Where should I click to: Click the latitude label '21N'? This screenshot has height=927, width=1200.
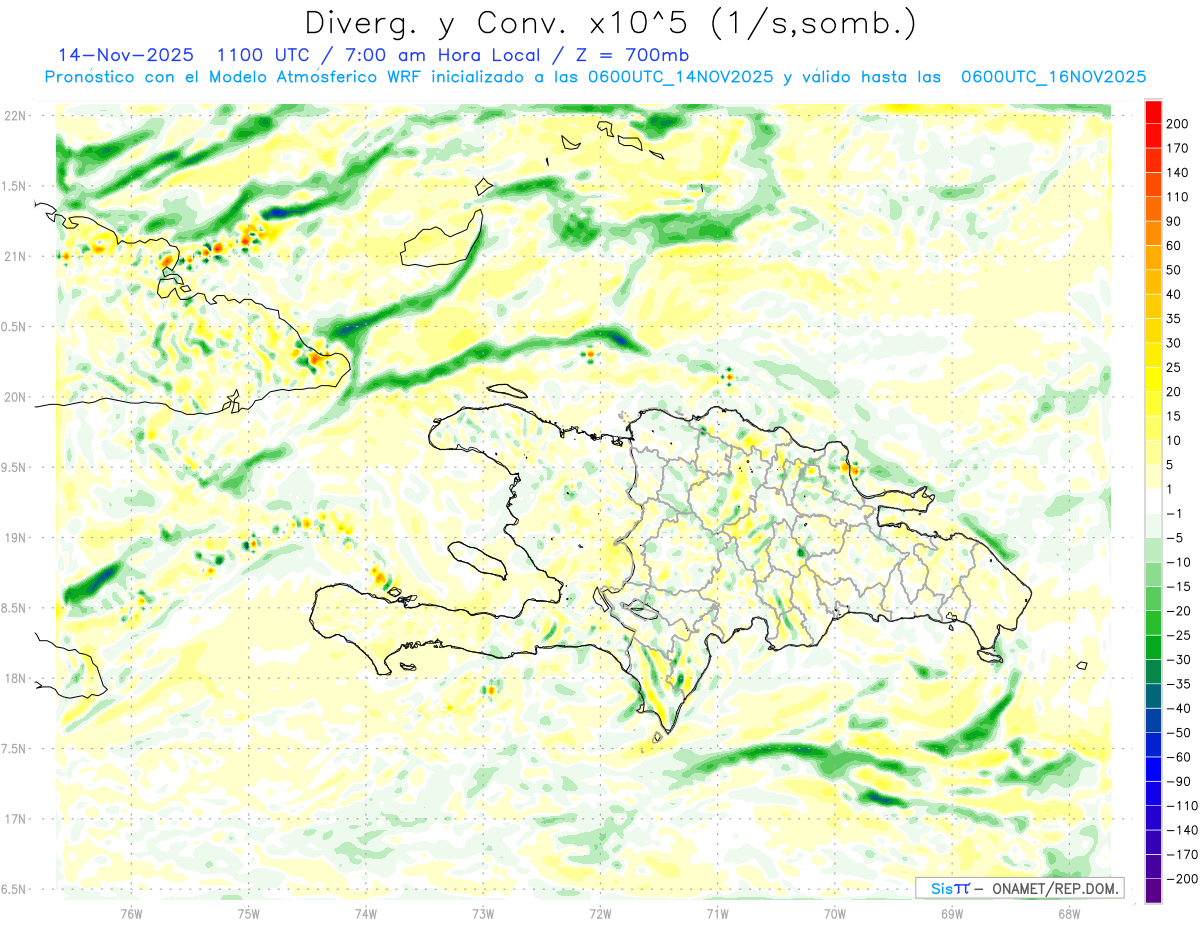pos(15,257)
